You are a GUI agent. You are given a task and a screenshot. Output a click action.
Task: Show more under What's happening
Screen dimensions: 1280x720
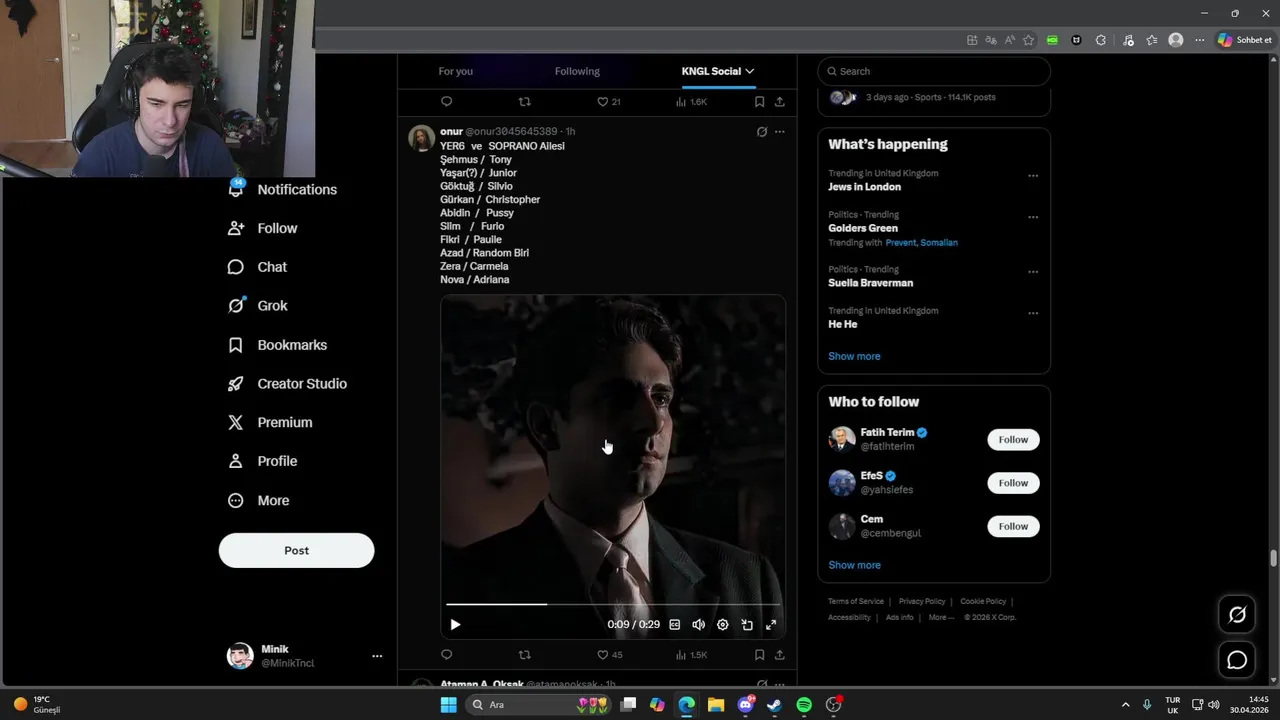click(x=854, y=356)
